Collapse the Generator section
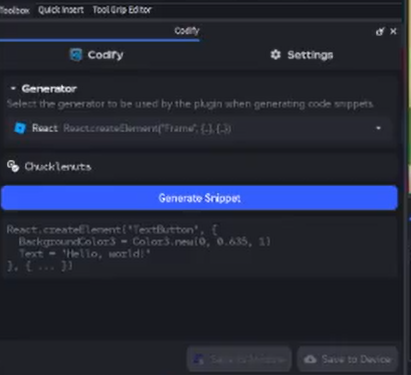 click(13, 89)
